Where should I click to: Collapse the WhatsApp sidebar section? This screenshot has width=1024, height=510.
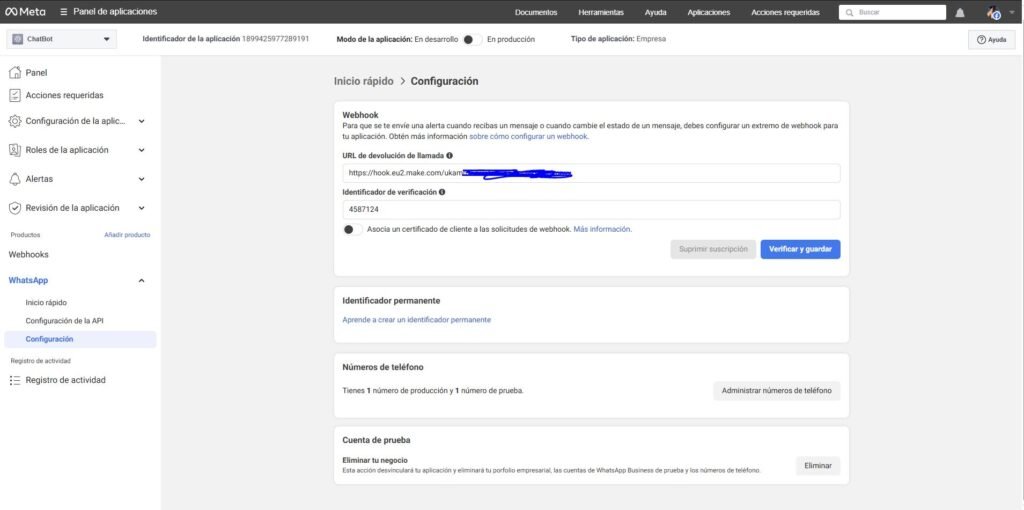[141, 280]
